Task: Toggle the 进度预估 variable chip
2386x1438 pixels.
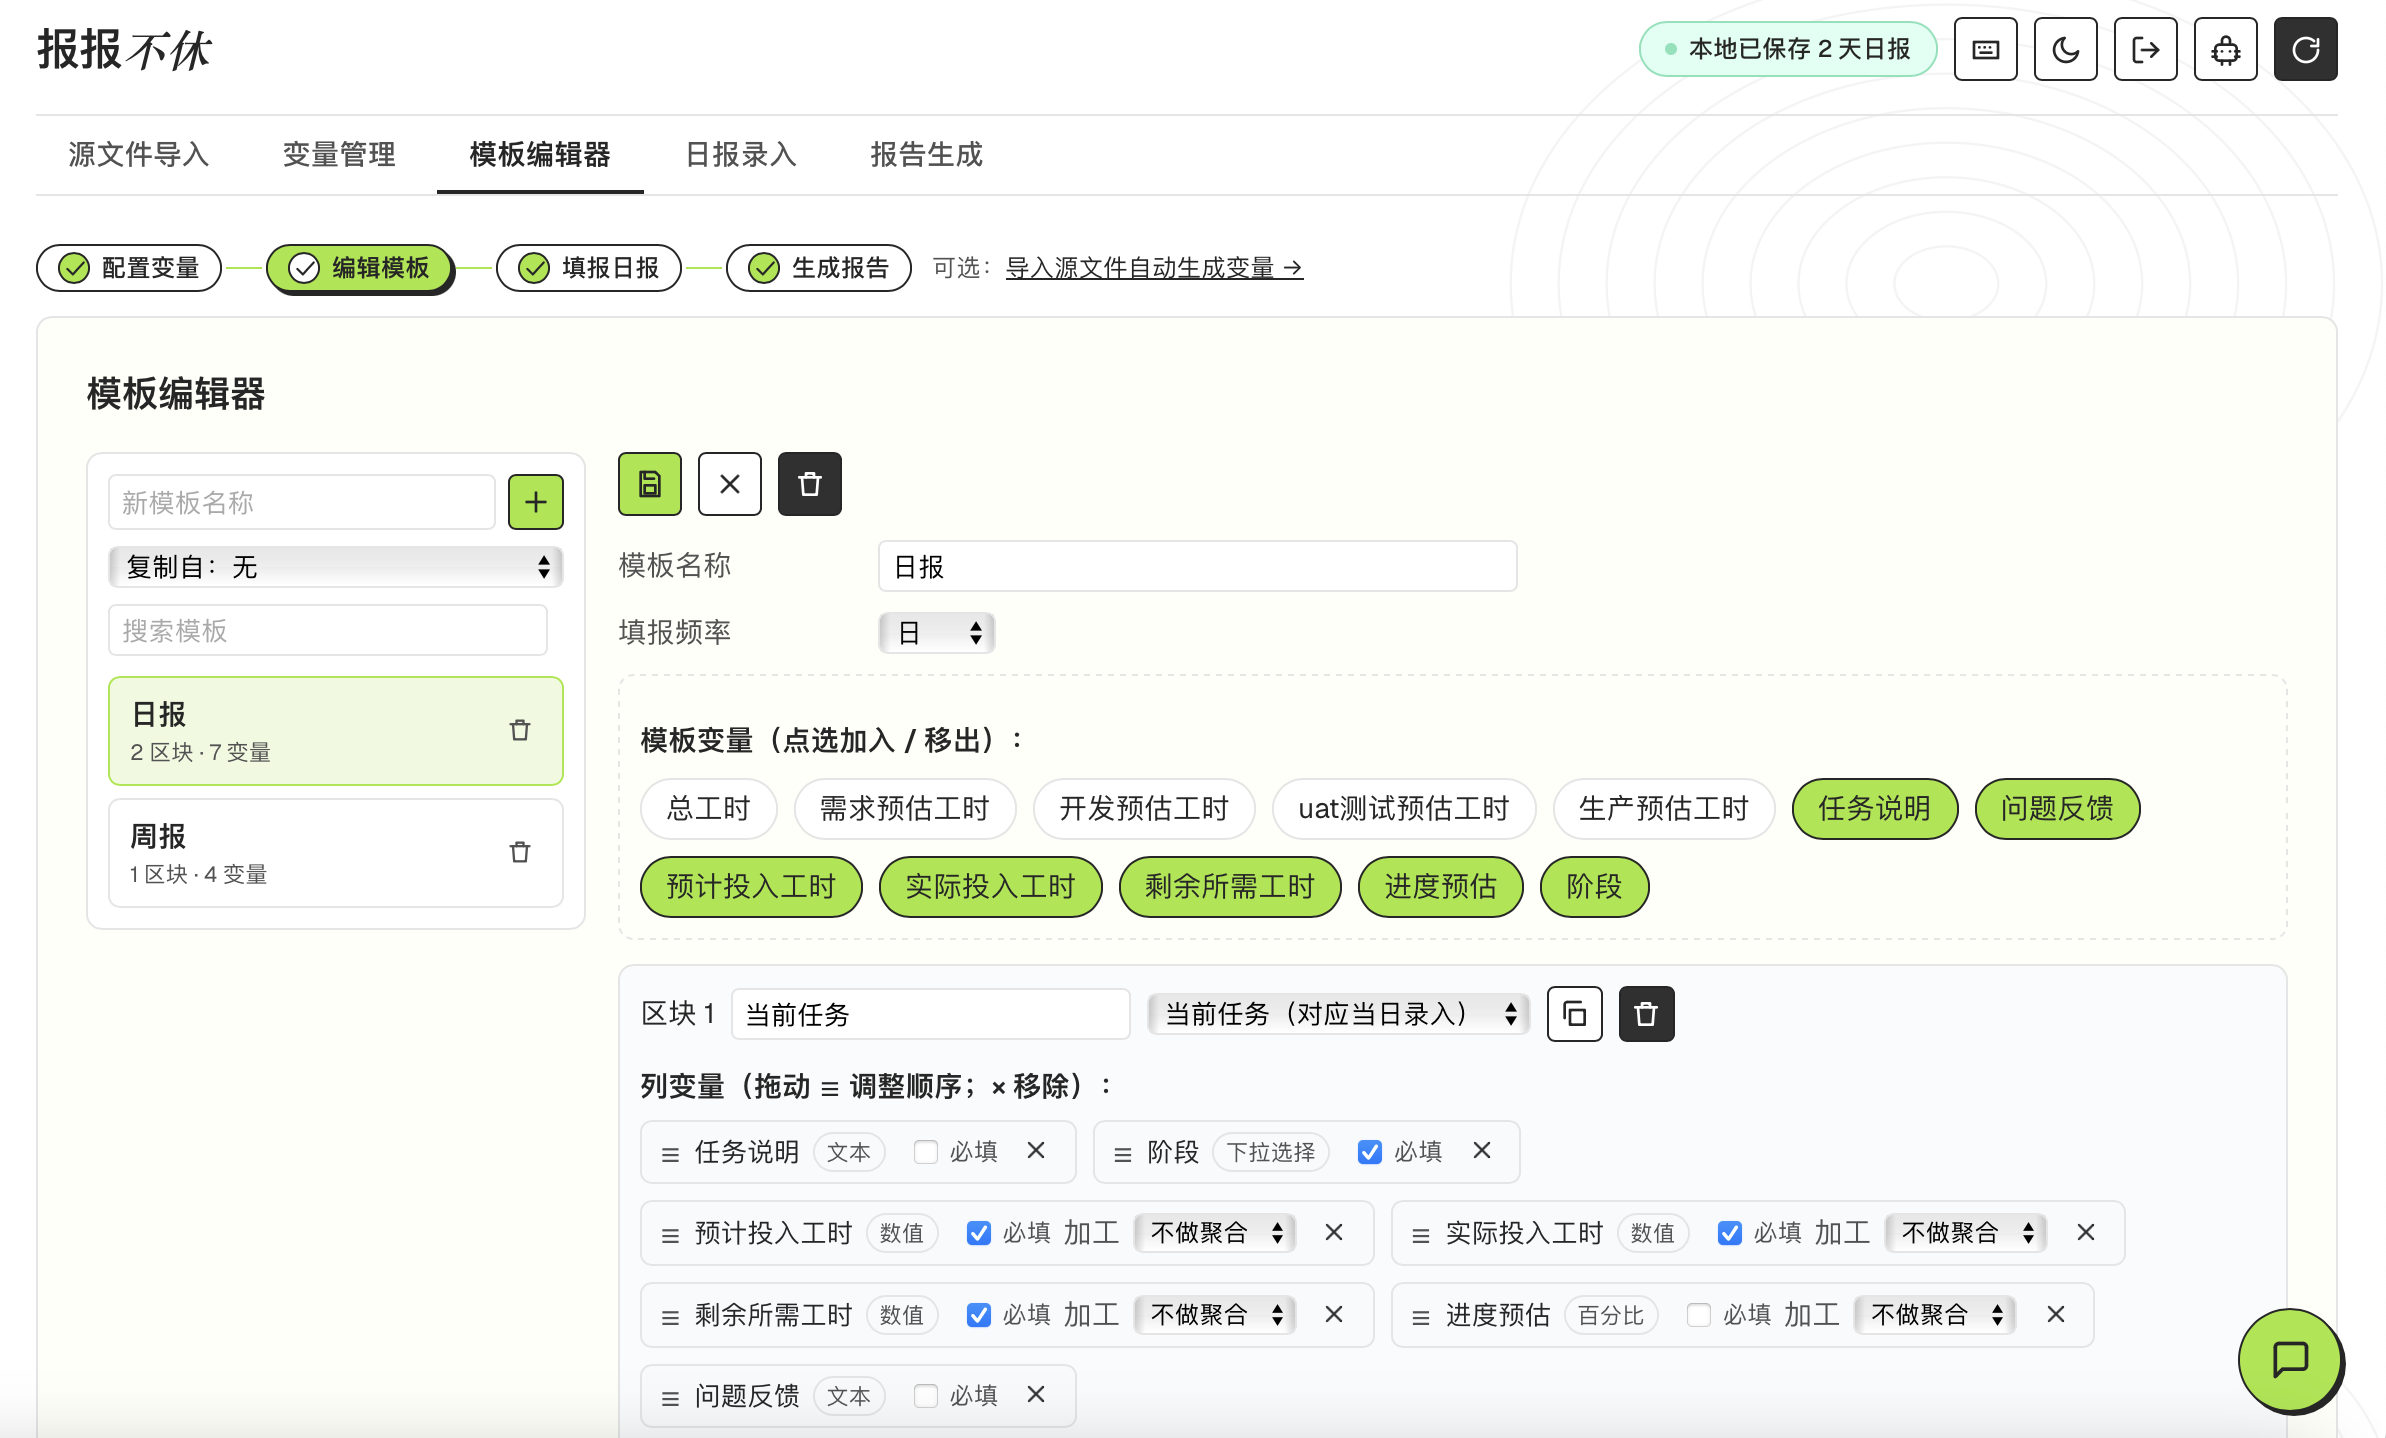Action: click(x=1441, y=886)
